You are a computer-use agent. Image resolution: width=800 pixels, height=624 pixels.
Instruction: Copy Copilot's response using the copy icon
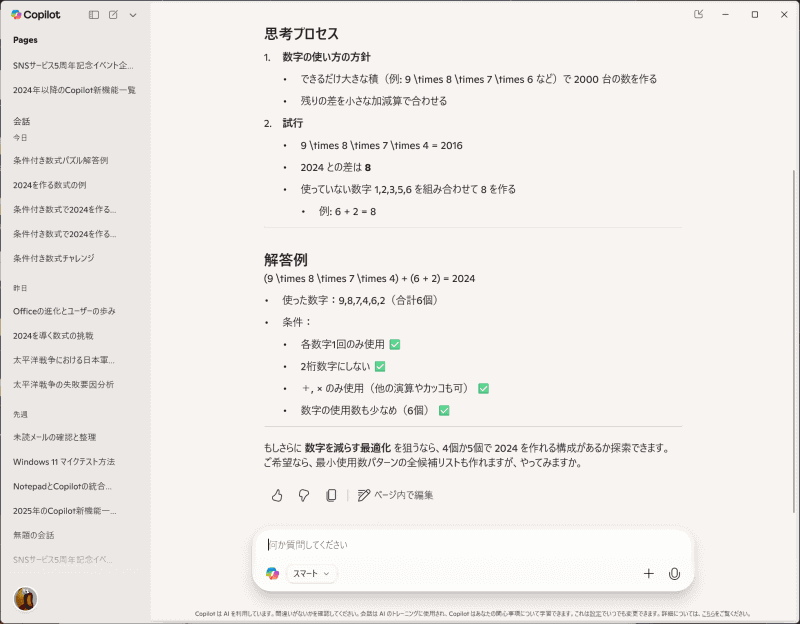pos(331,494)
